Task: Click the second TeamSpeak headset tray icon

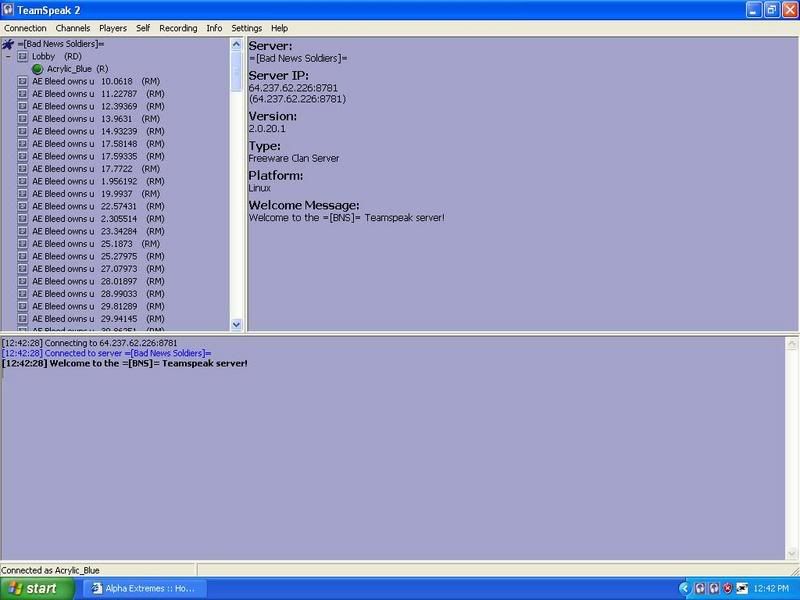Action: [x=714, y=589]
